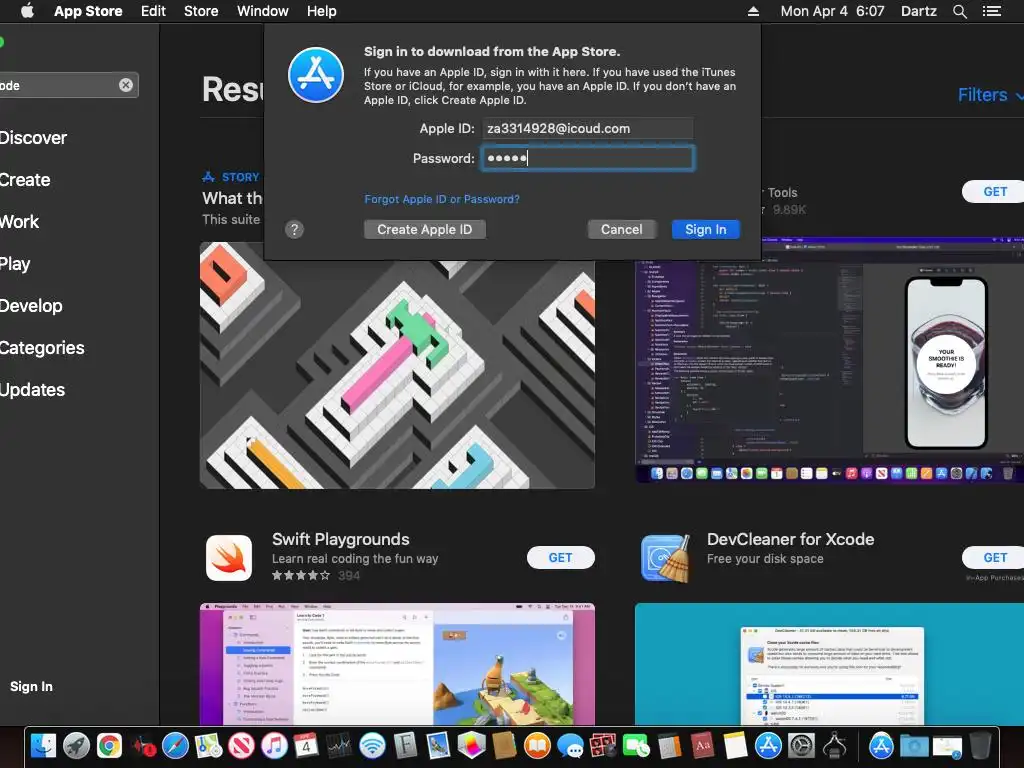Go to Updates in the sidebar
The image size is (1024, 768).
pos(33,390)
